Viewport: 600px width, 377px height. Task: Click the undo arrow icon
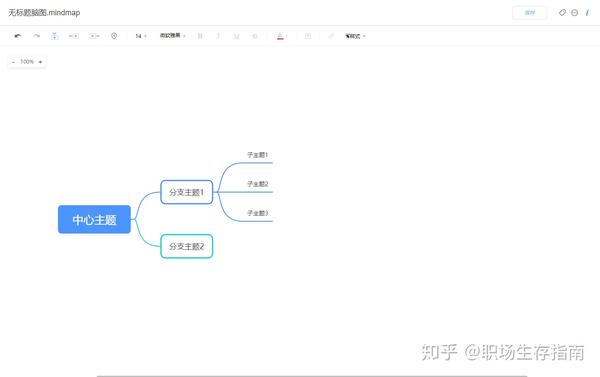pos(18,36)
